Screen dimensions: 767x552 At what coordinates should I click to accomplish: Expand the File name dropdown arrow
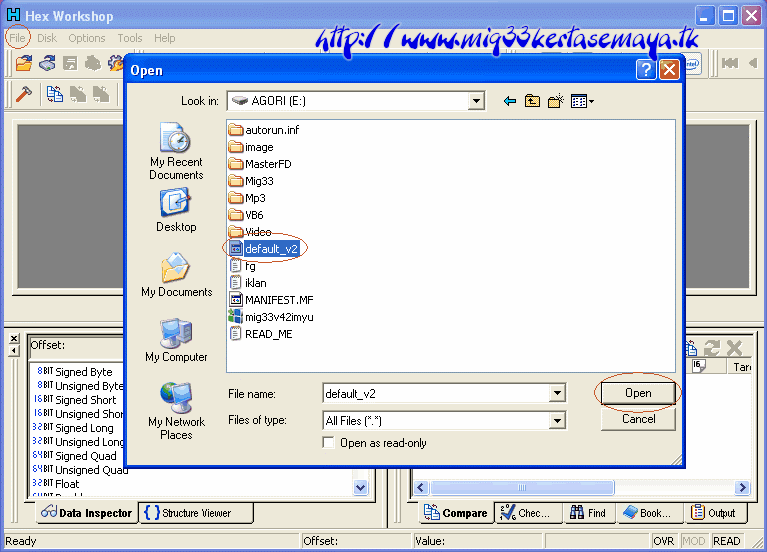(x=557, y=393)
